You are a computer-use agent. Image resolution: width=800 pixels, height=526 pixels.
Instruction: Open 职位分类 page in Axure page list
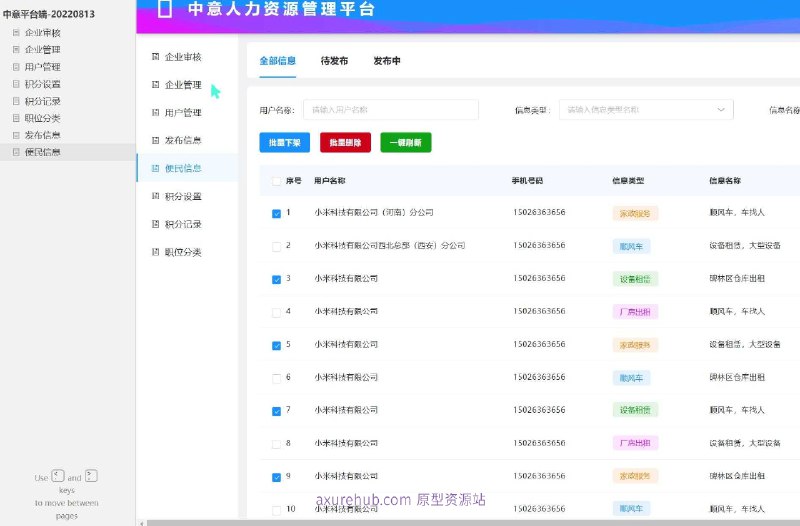42,118
